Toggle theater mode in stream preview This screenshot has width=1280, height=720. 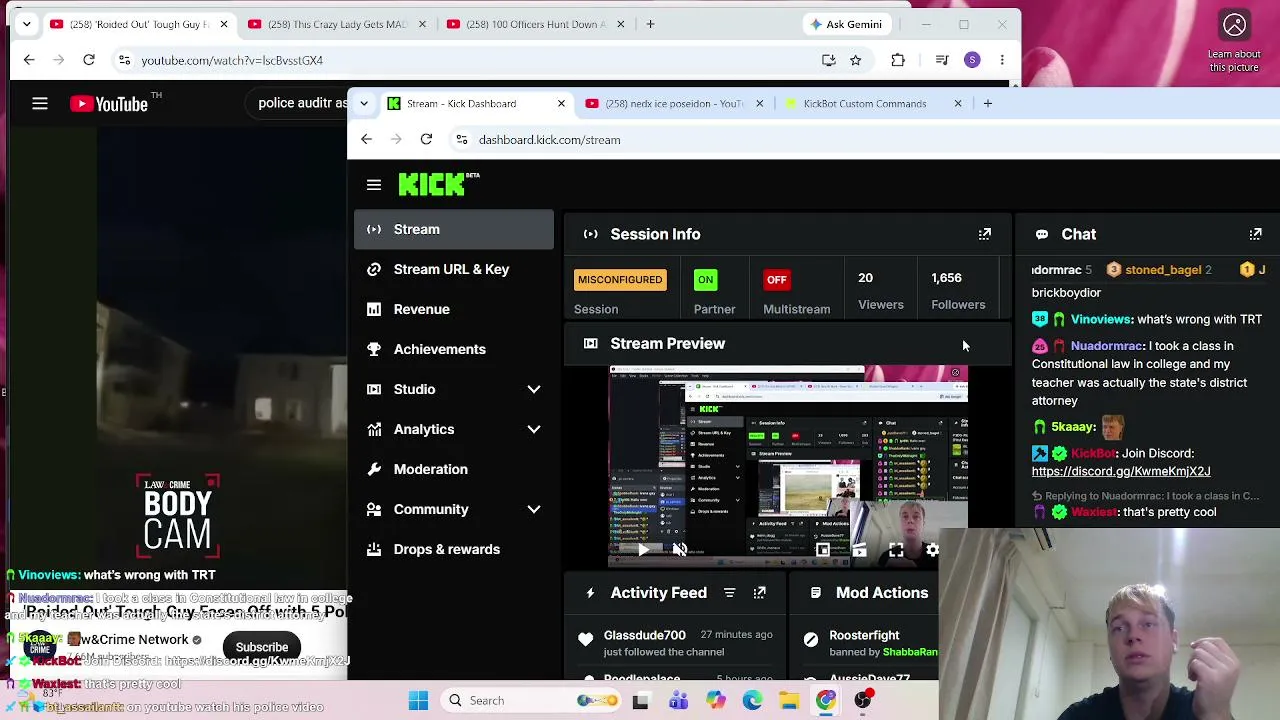[860, 549]
